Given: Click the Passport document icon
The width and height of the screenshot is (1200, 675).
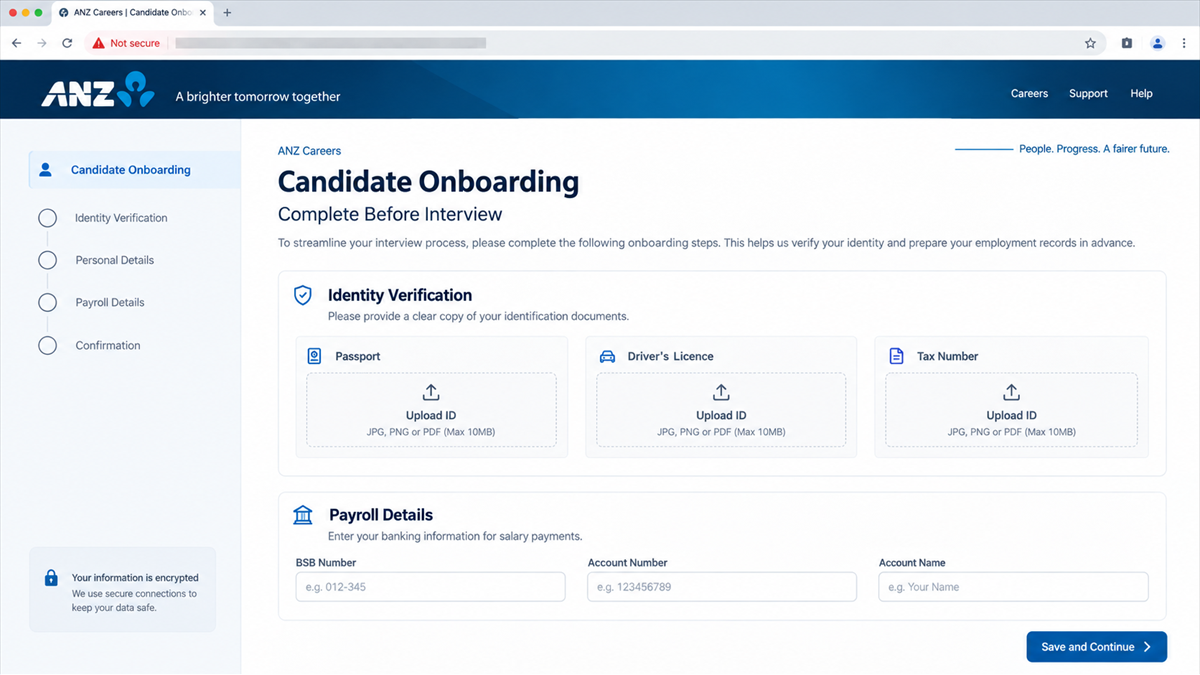Looking at the screenshot, I should click(x=314, y=356).
